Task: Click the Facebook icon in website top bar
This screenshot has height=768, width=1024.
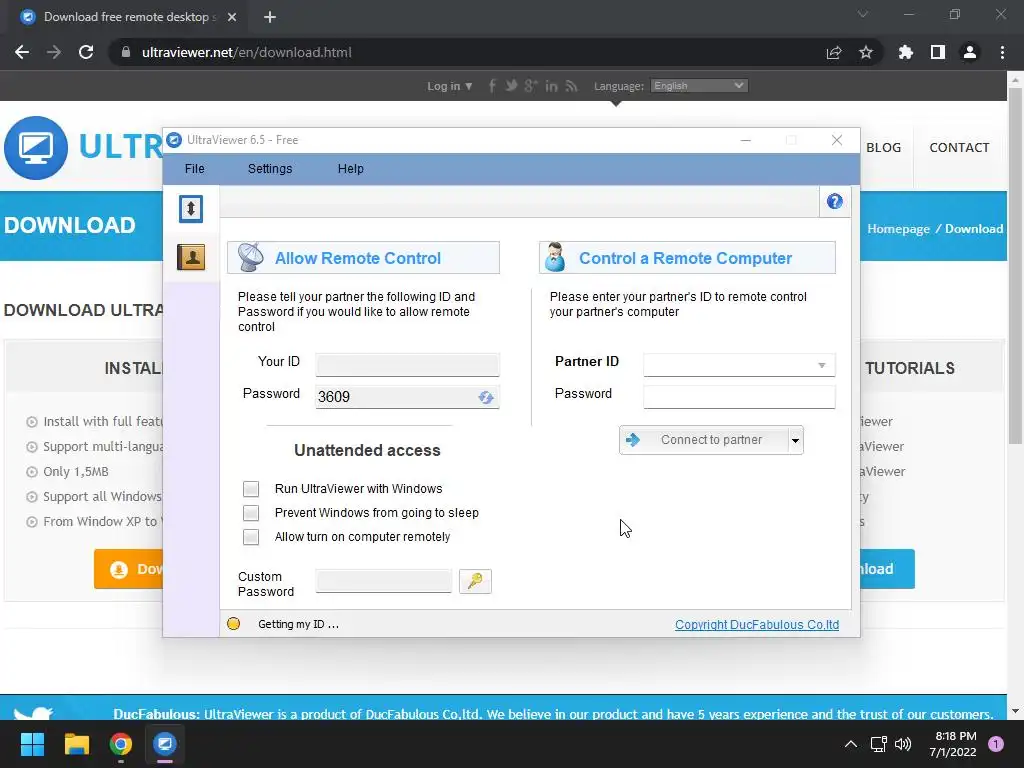Action: 492,86
